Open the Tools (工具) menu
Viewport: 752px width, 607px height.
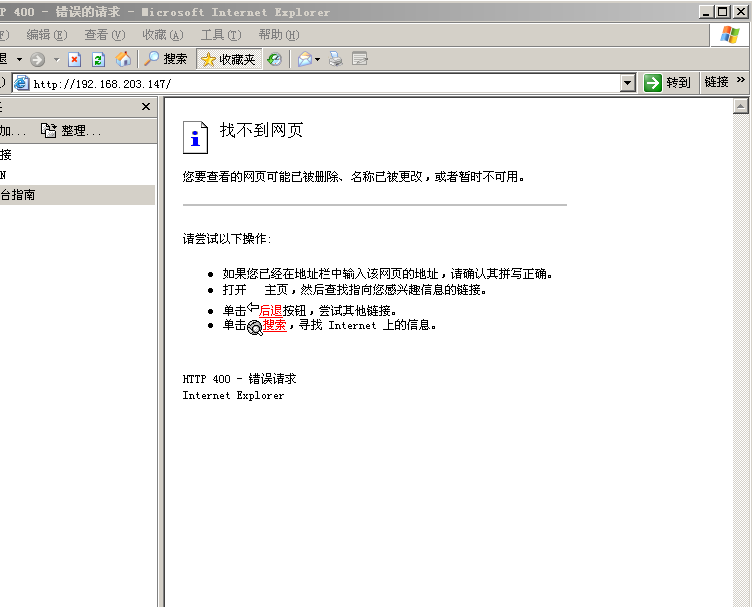[221, 35]
